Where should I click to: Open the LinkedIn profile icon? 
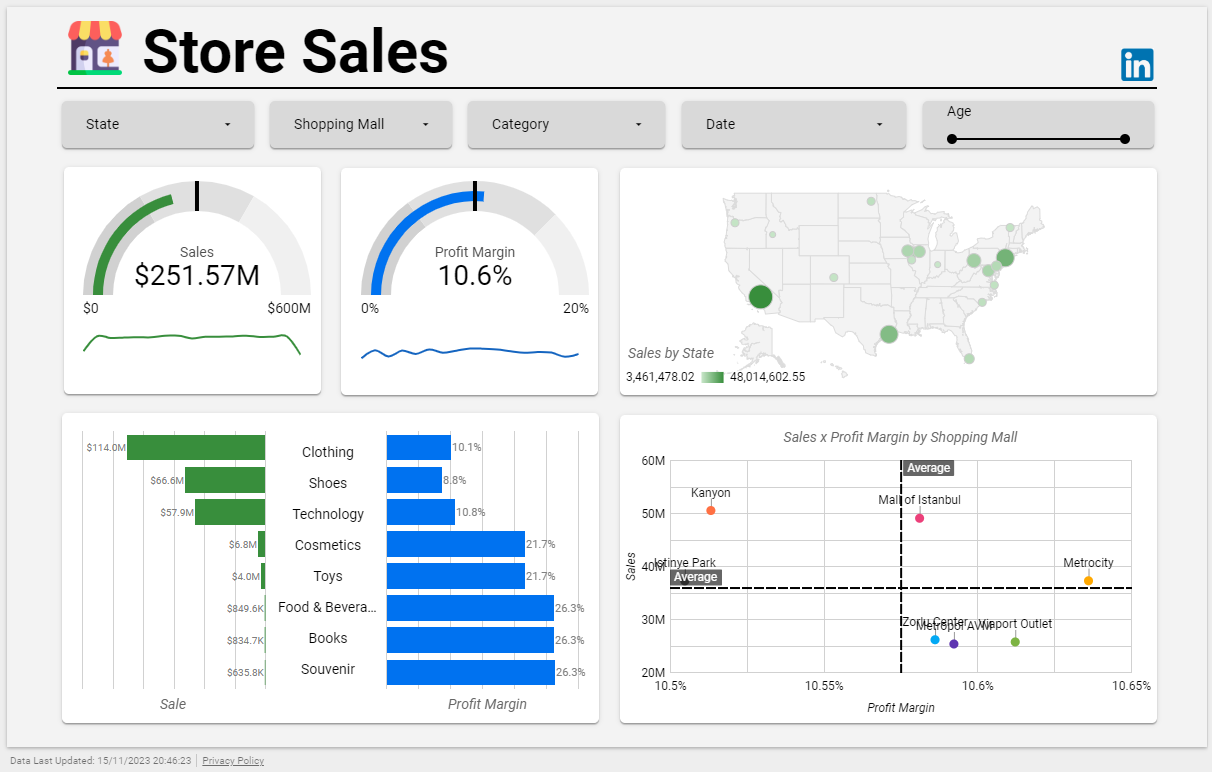pos(1137,64)
